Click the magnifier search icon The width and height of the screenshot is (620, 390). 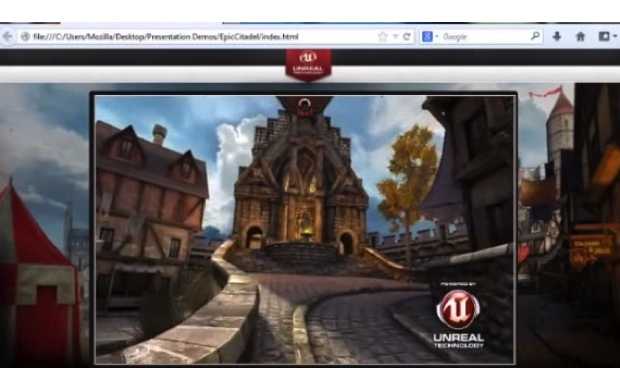(x=535, y=36)
